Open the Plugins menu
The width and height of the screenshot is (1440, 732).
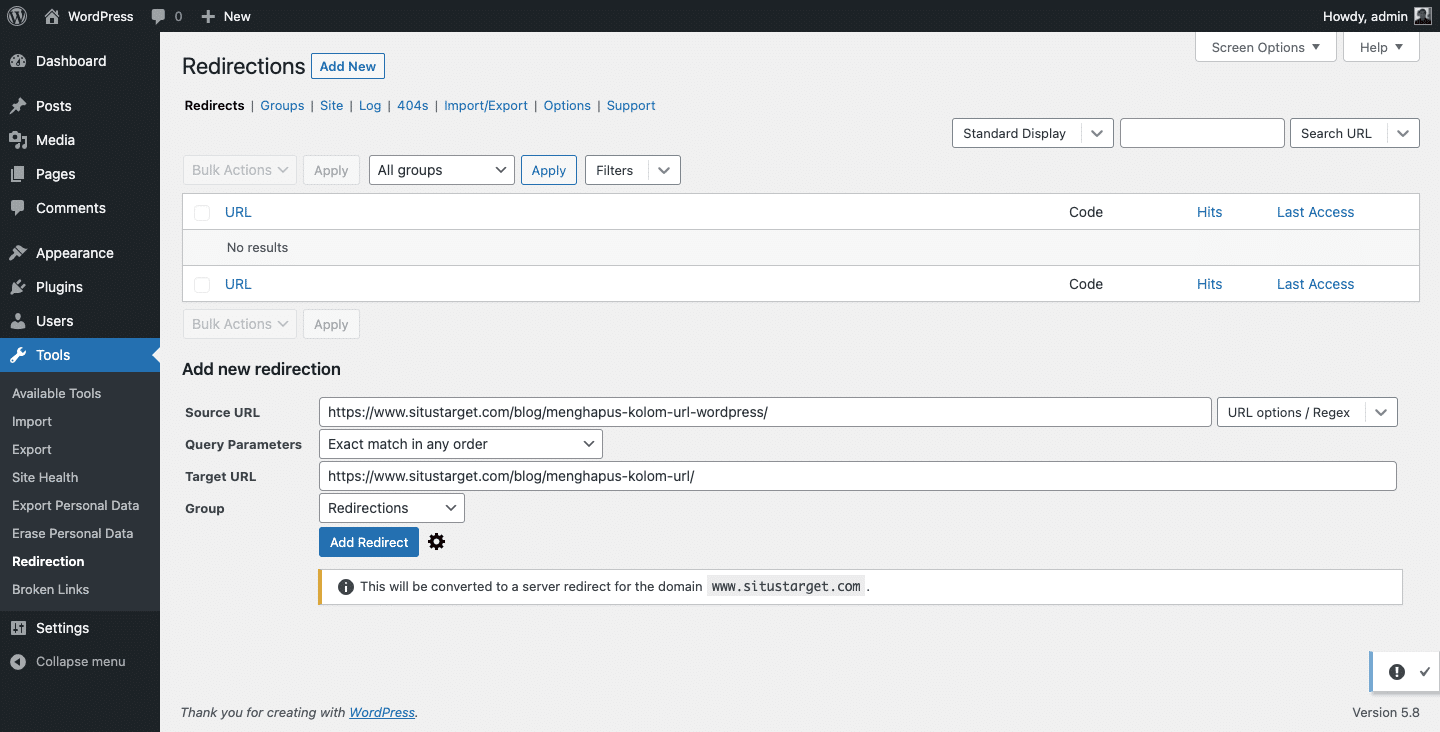click(80, 287)
